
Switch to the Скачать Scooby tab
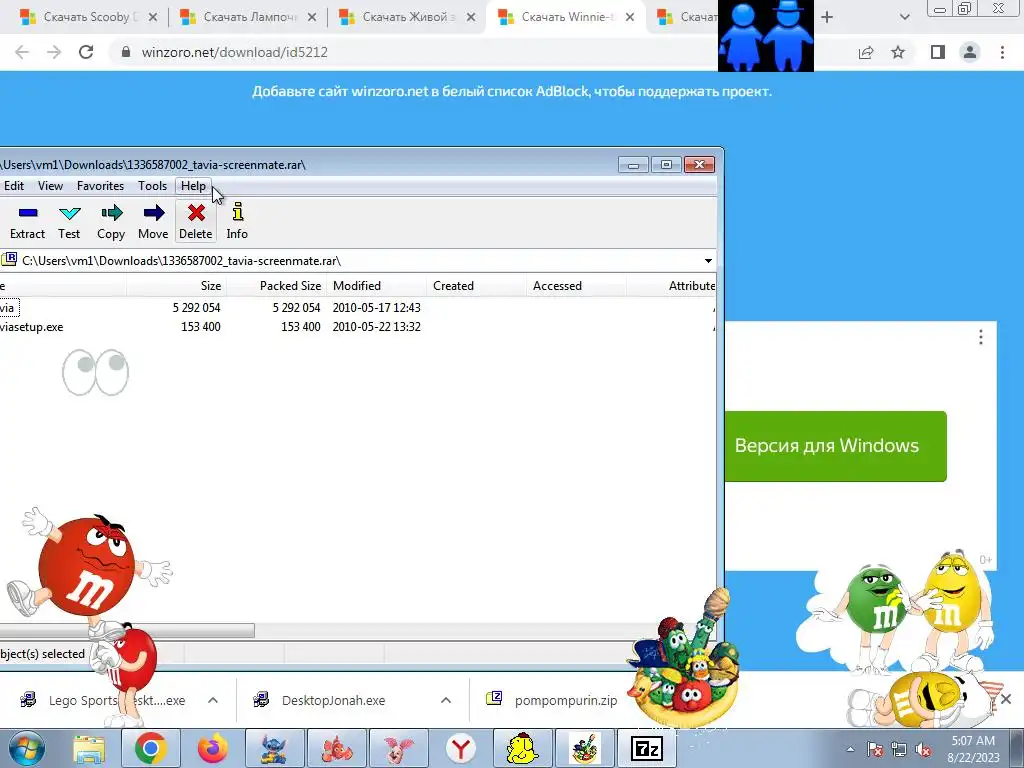88,17
